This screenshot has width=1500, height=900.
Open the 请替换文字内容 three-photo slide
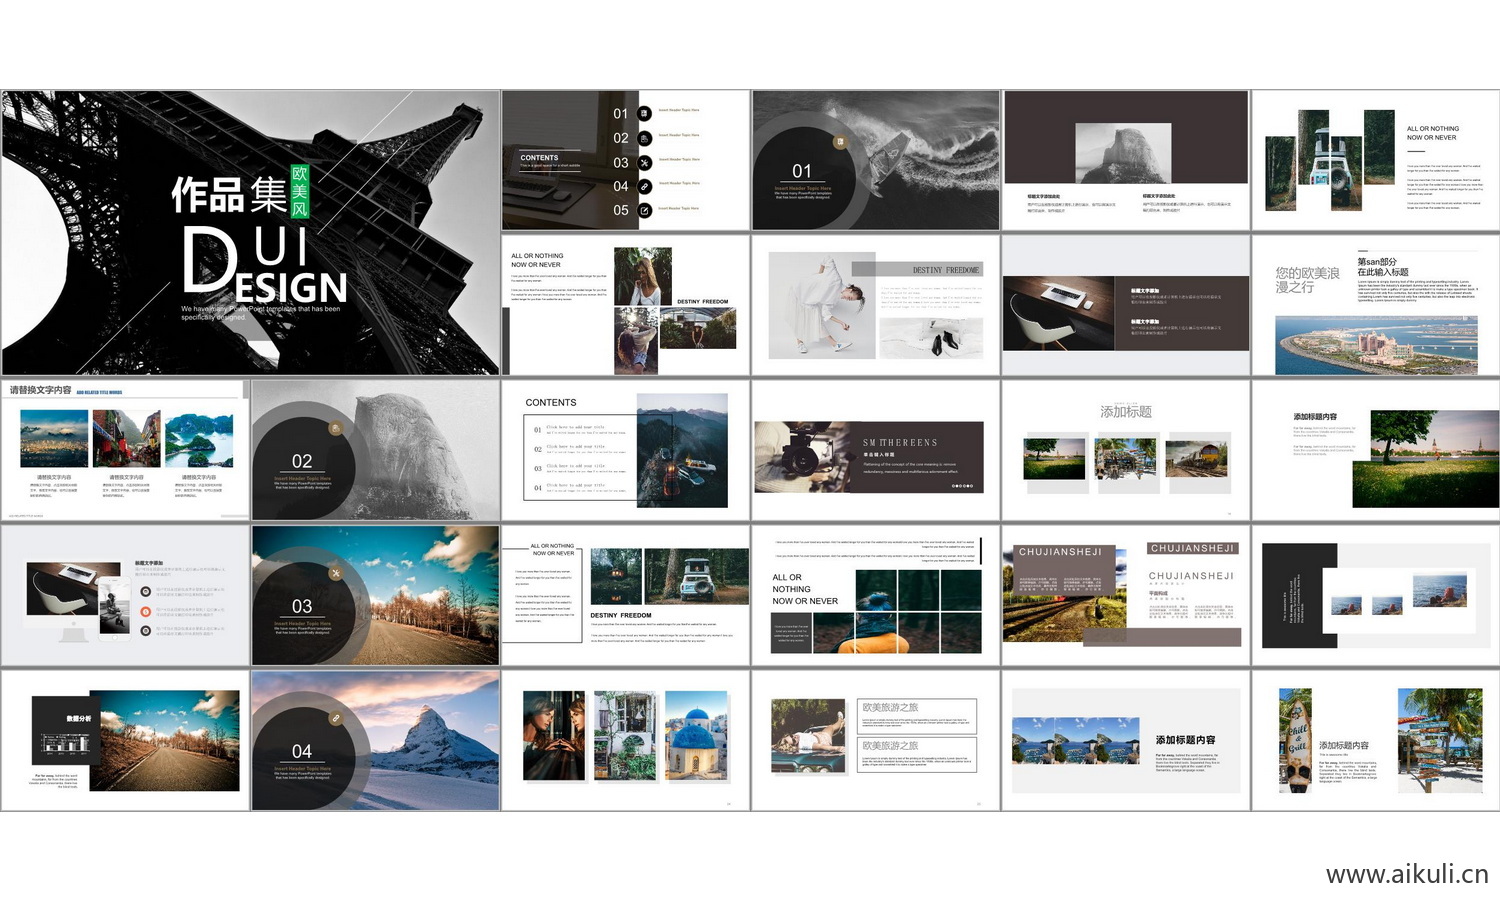point(125,449)
